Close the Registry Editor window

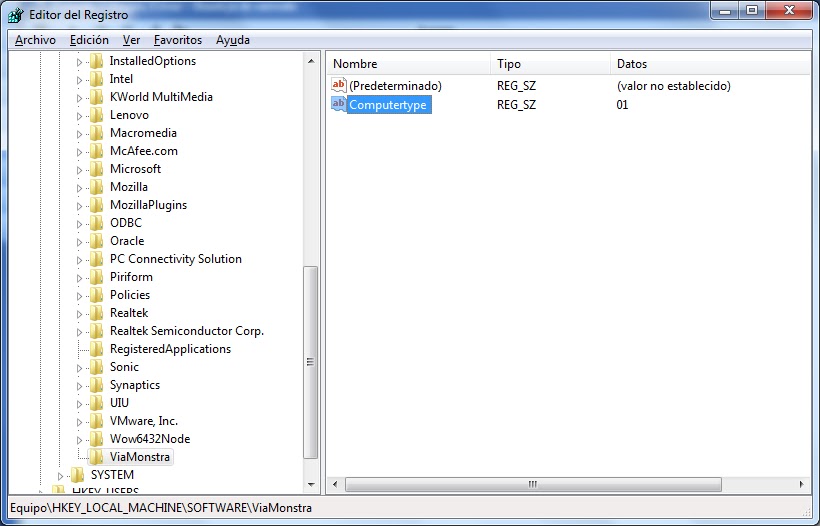(x=790, y=12)
